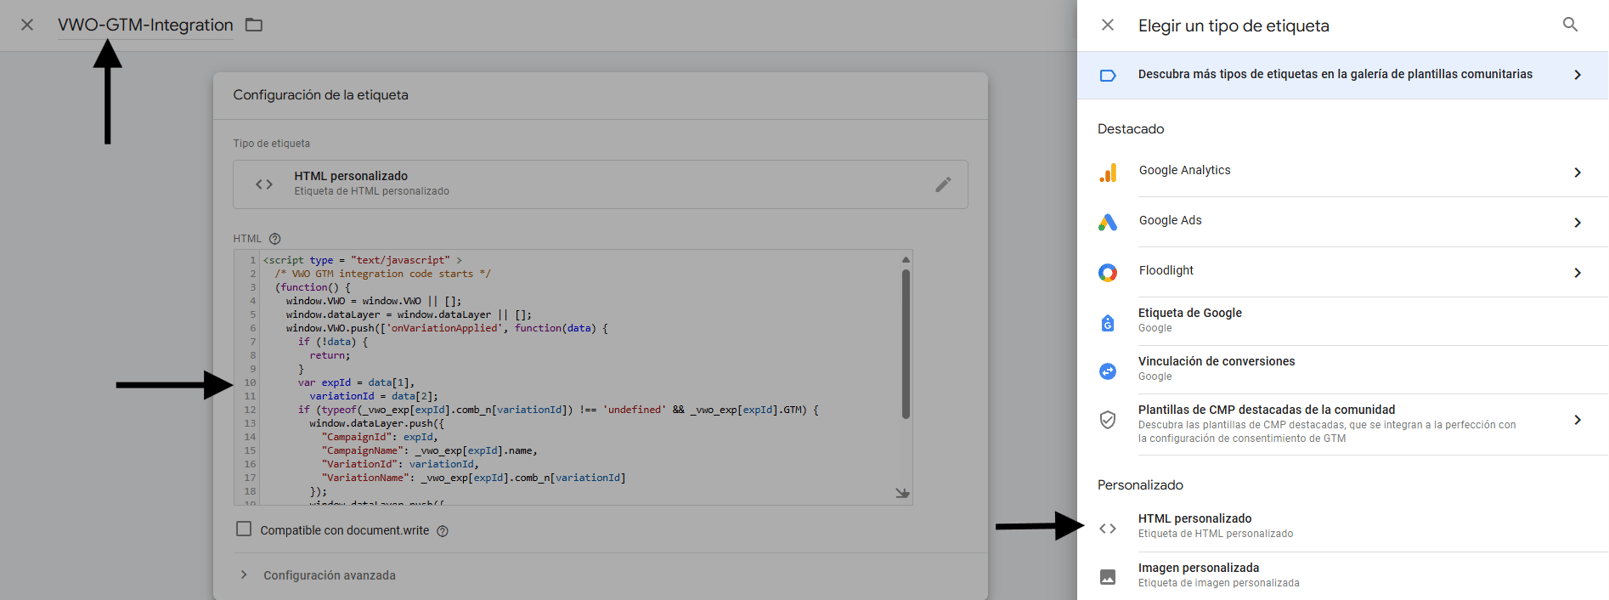Click the HTML editor vertical scrollbar
The image size is (1609, 600).
906,344
